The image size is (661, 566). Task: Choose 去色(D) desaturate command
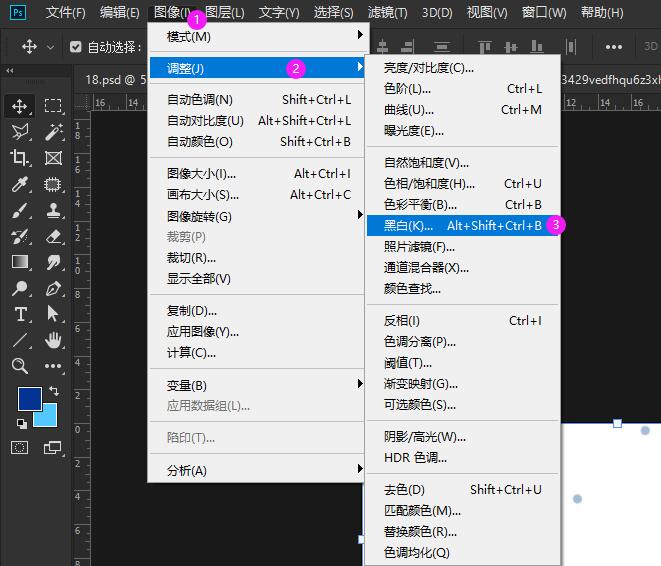[x=462, y=489]
